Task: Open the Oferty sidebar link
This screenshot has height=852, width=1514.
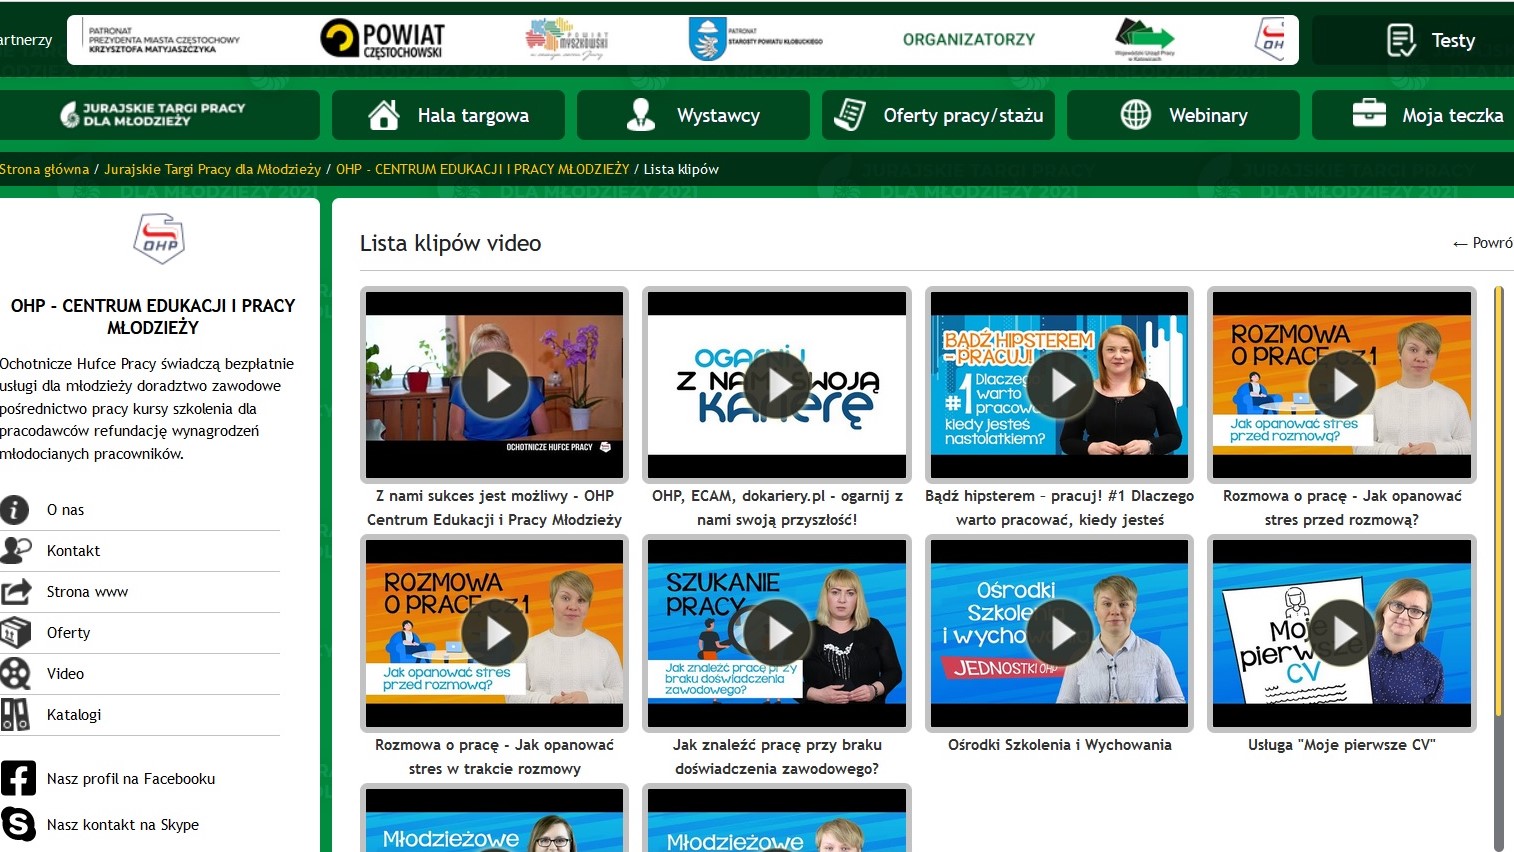Action: point(68,633)
